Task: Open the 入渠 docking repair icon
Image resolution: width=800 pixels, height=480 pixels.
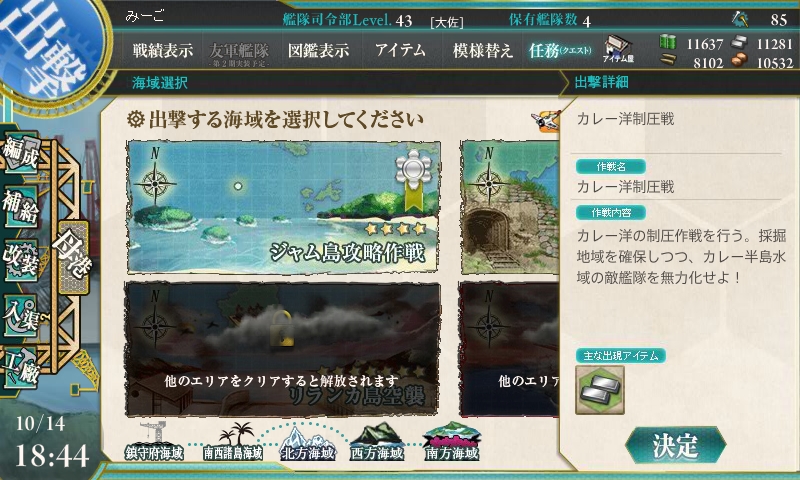Action: (20, 314)
